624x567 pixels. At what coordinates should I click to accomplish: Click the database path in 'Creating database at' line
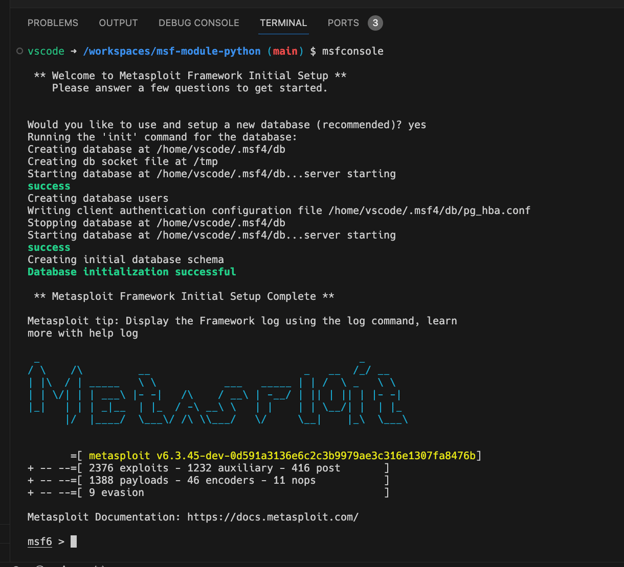tap(220, 150)
